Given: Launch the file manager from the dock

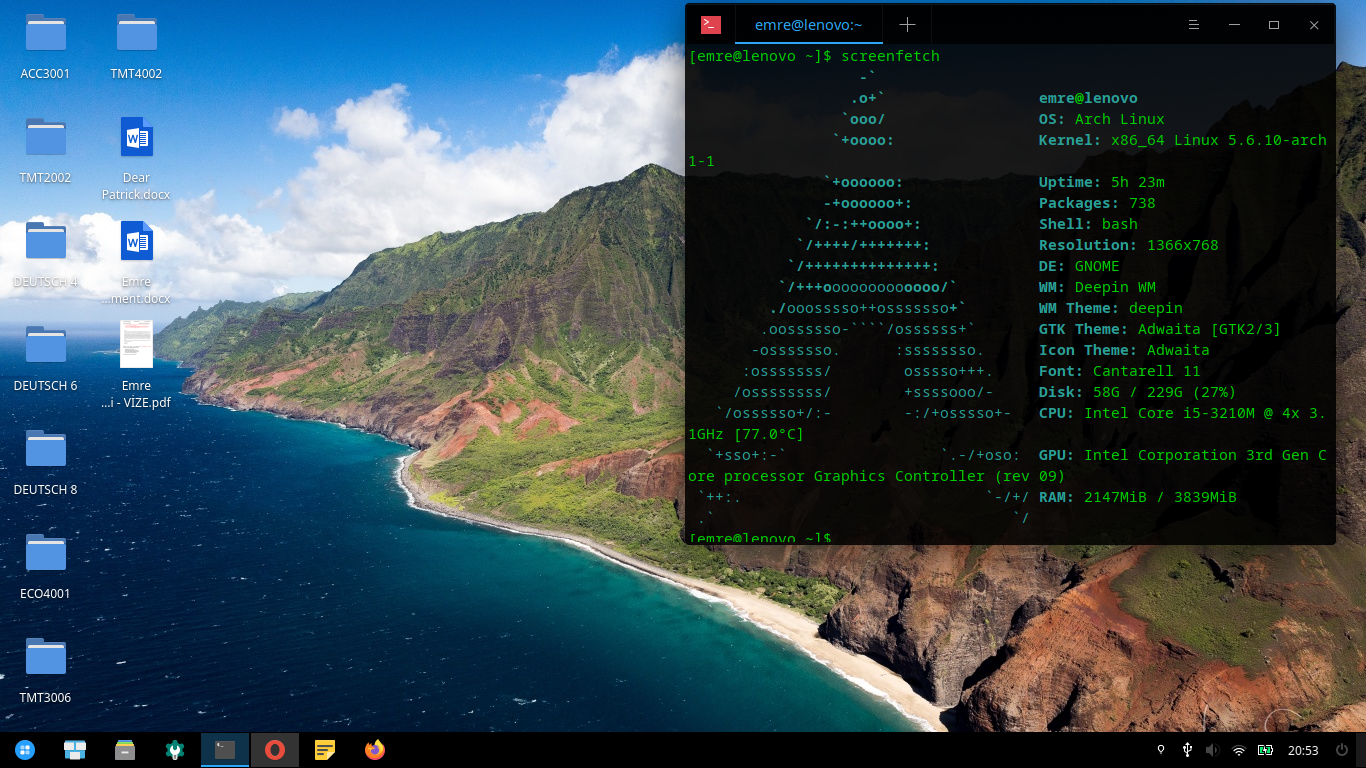Looking at the screenshot, I should pyautogui.click(x=125, y=750).
